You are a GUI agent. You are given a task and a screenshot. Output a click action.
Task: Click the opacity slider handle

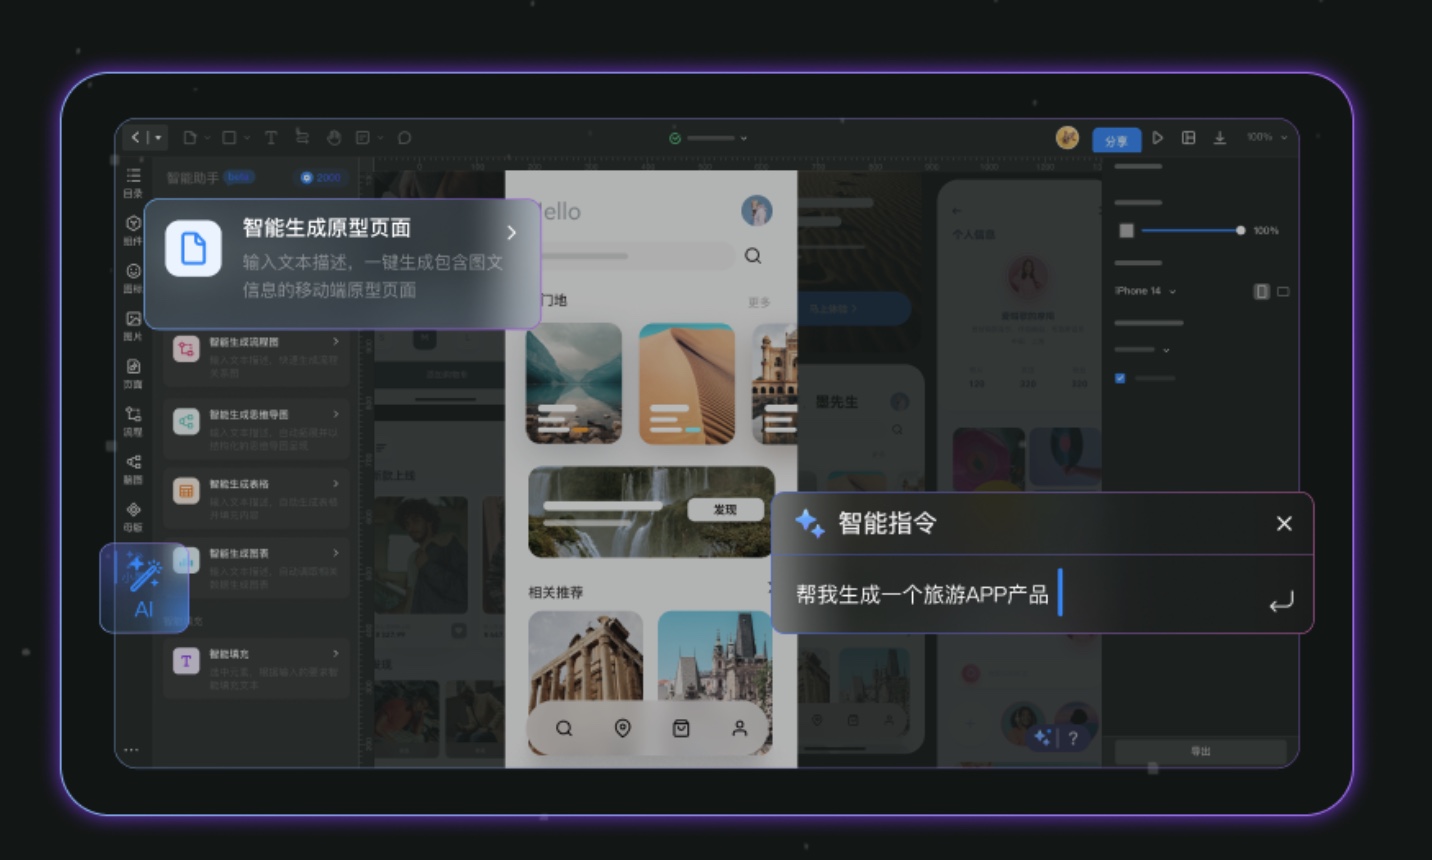pos(1240,231)
